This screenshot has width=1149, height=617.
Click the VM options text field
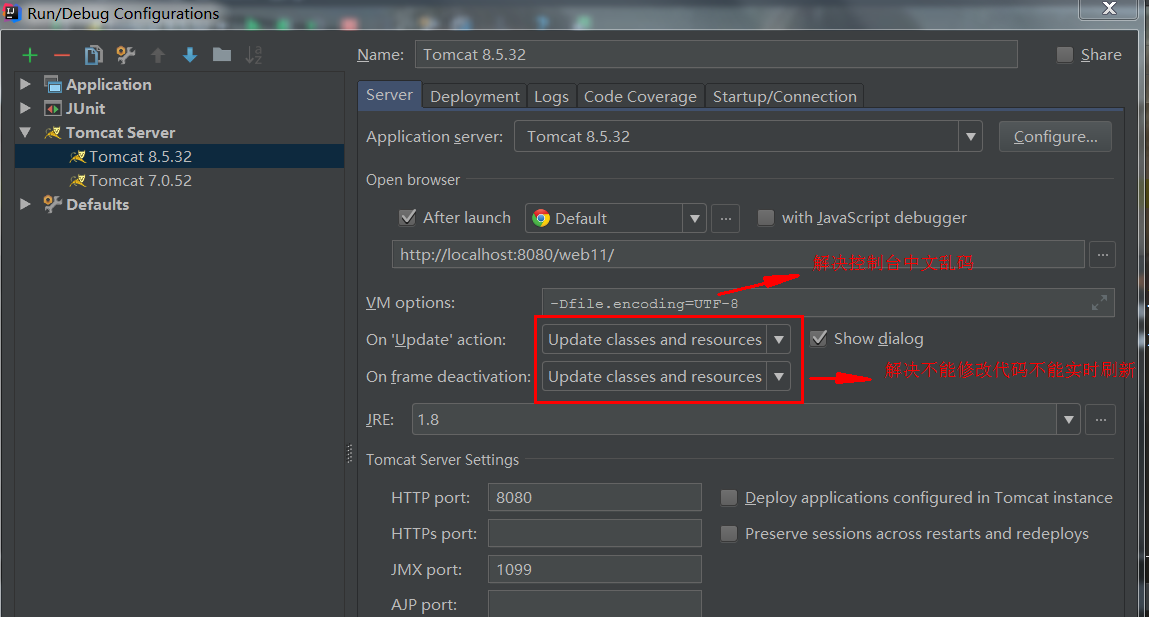(828, 303)
